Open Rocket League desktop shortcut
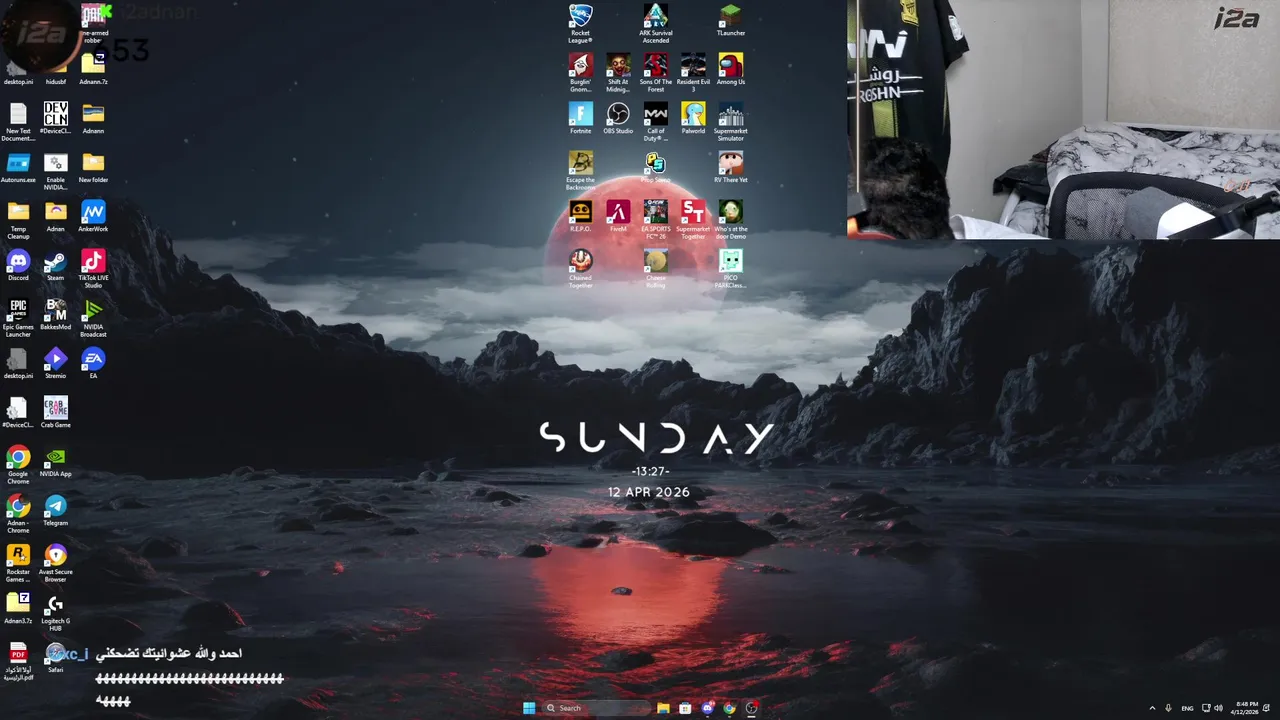This screenshot has width=1280, height=720. 580,23
